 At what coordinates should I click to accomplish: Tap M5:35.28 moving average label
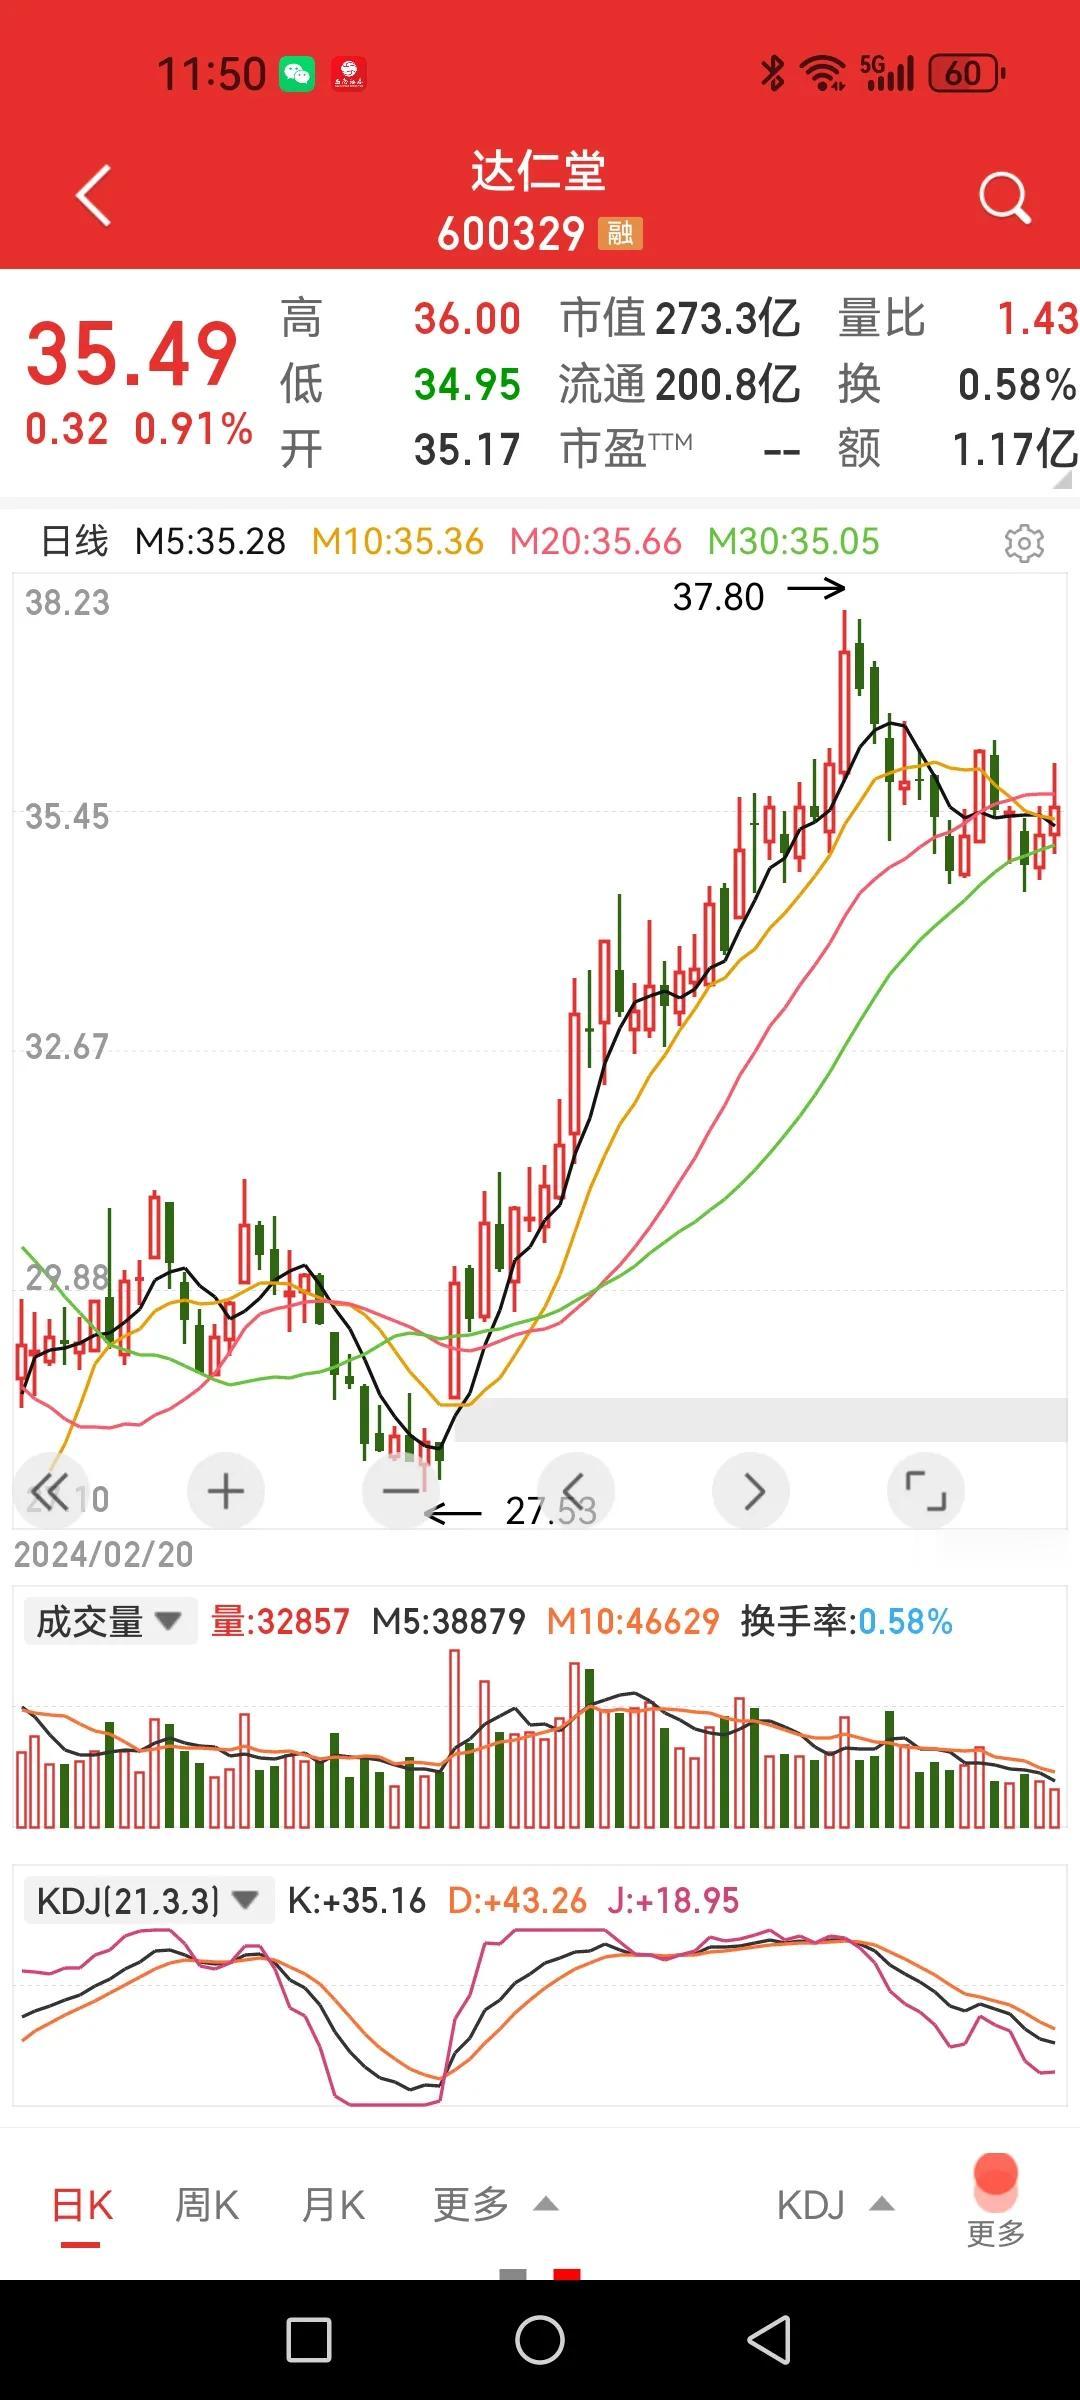(210, 542)
